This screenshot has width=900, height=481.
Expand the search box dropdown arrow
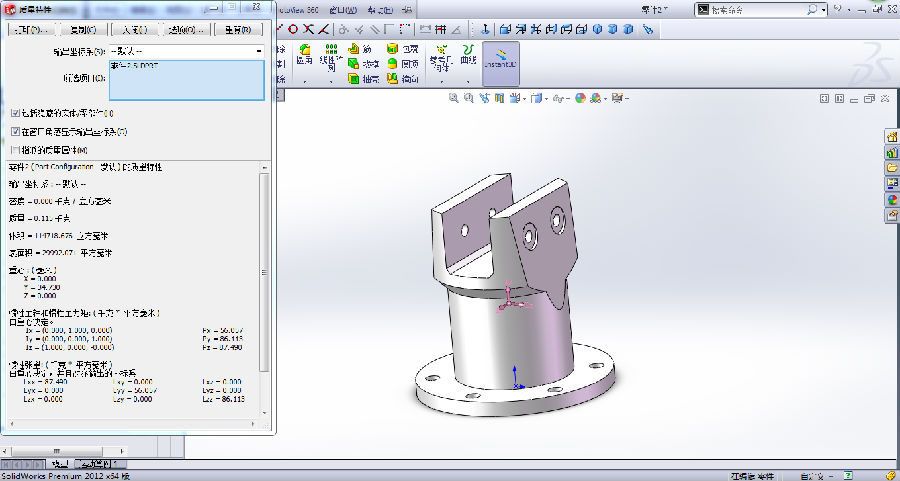pyautogui.click(x=822, y=9)
